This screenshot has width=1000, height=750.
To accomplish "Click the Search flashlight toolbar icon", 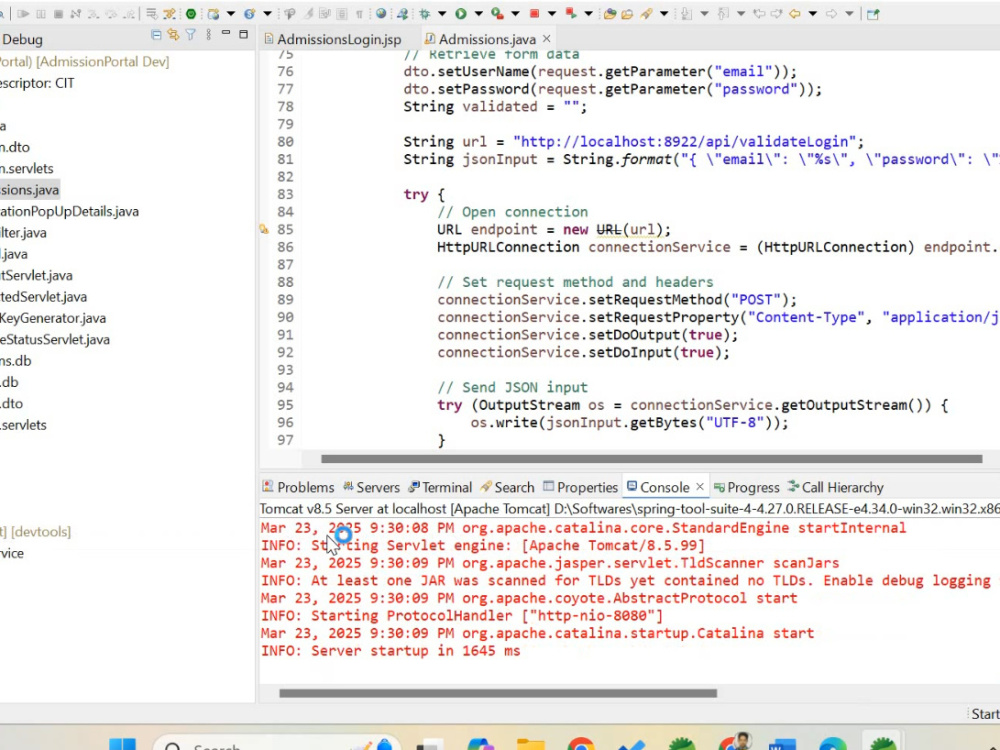I will (x=646, y=13).
